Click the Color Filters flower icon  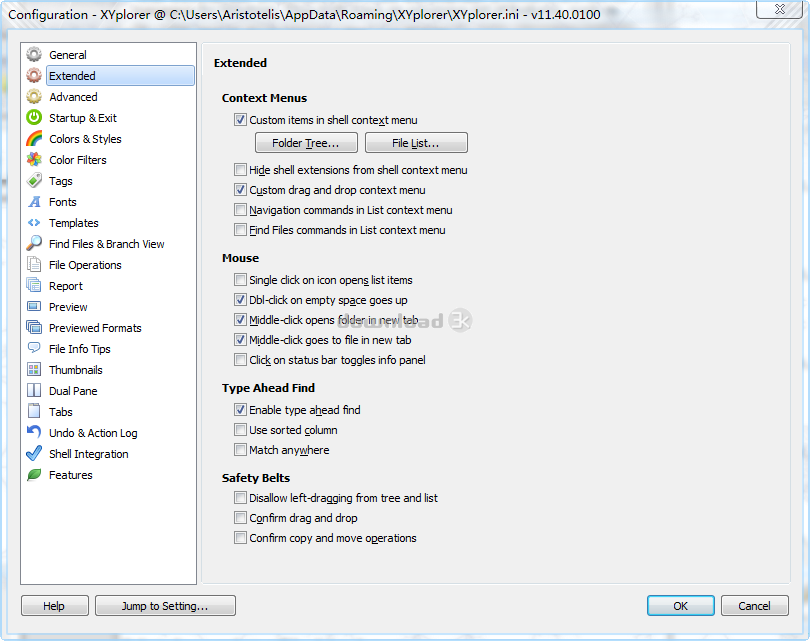[x=34, y=160]
